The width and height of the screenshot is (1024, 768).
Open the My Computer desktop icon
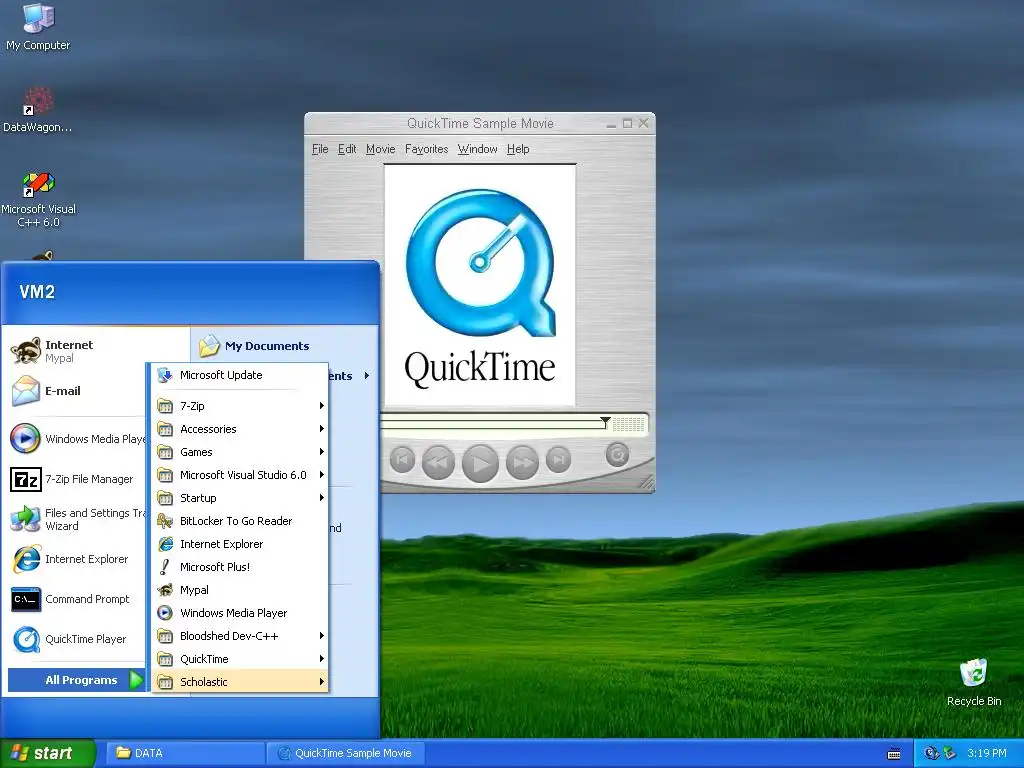click(x=38, y=26)
